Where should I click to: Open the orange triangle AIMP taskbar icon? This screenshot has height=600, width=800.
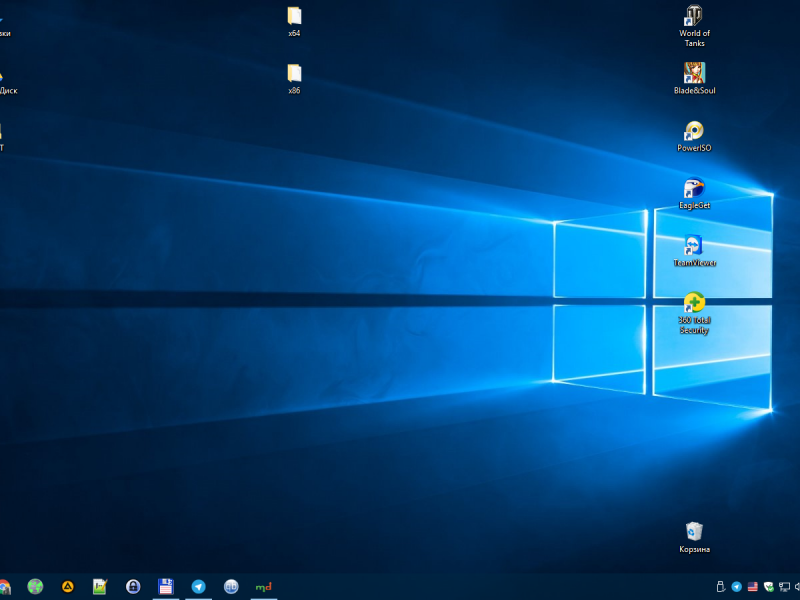click(68, 587)
